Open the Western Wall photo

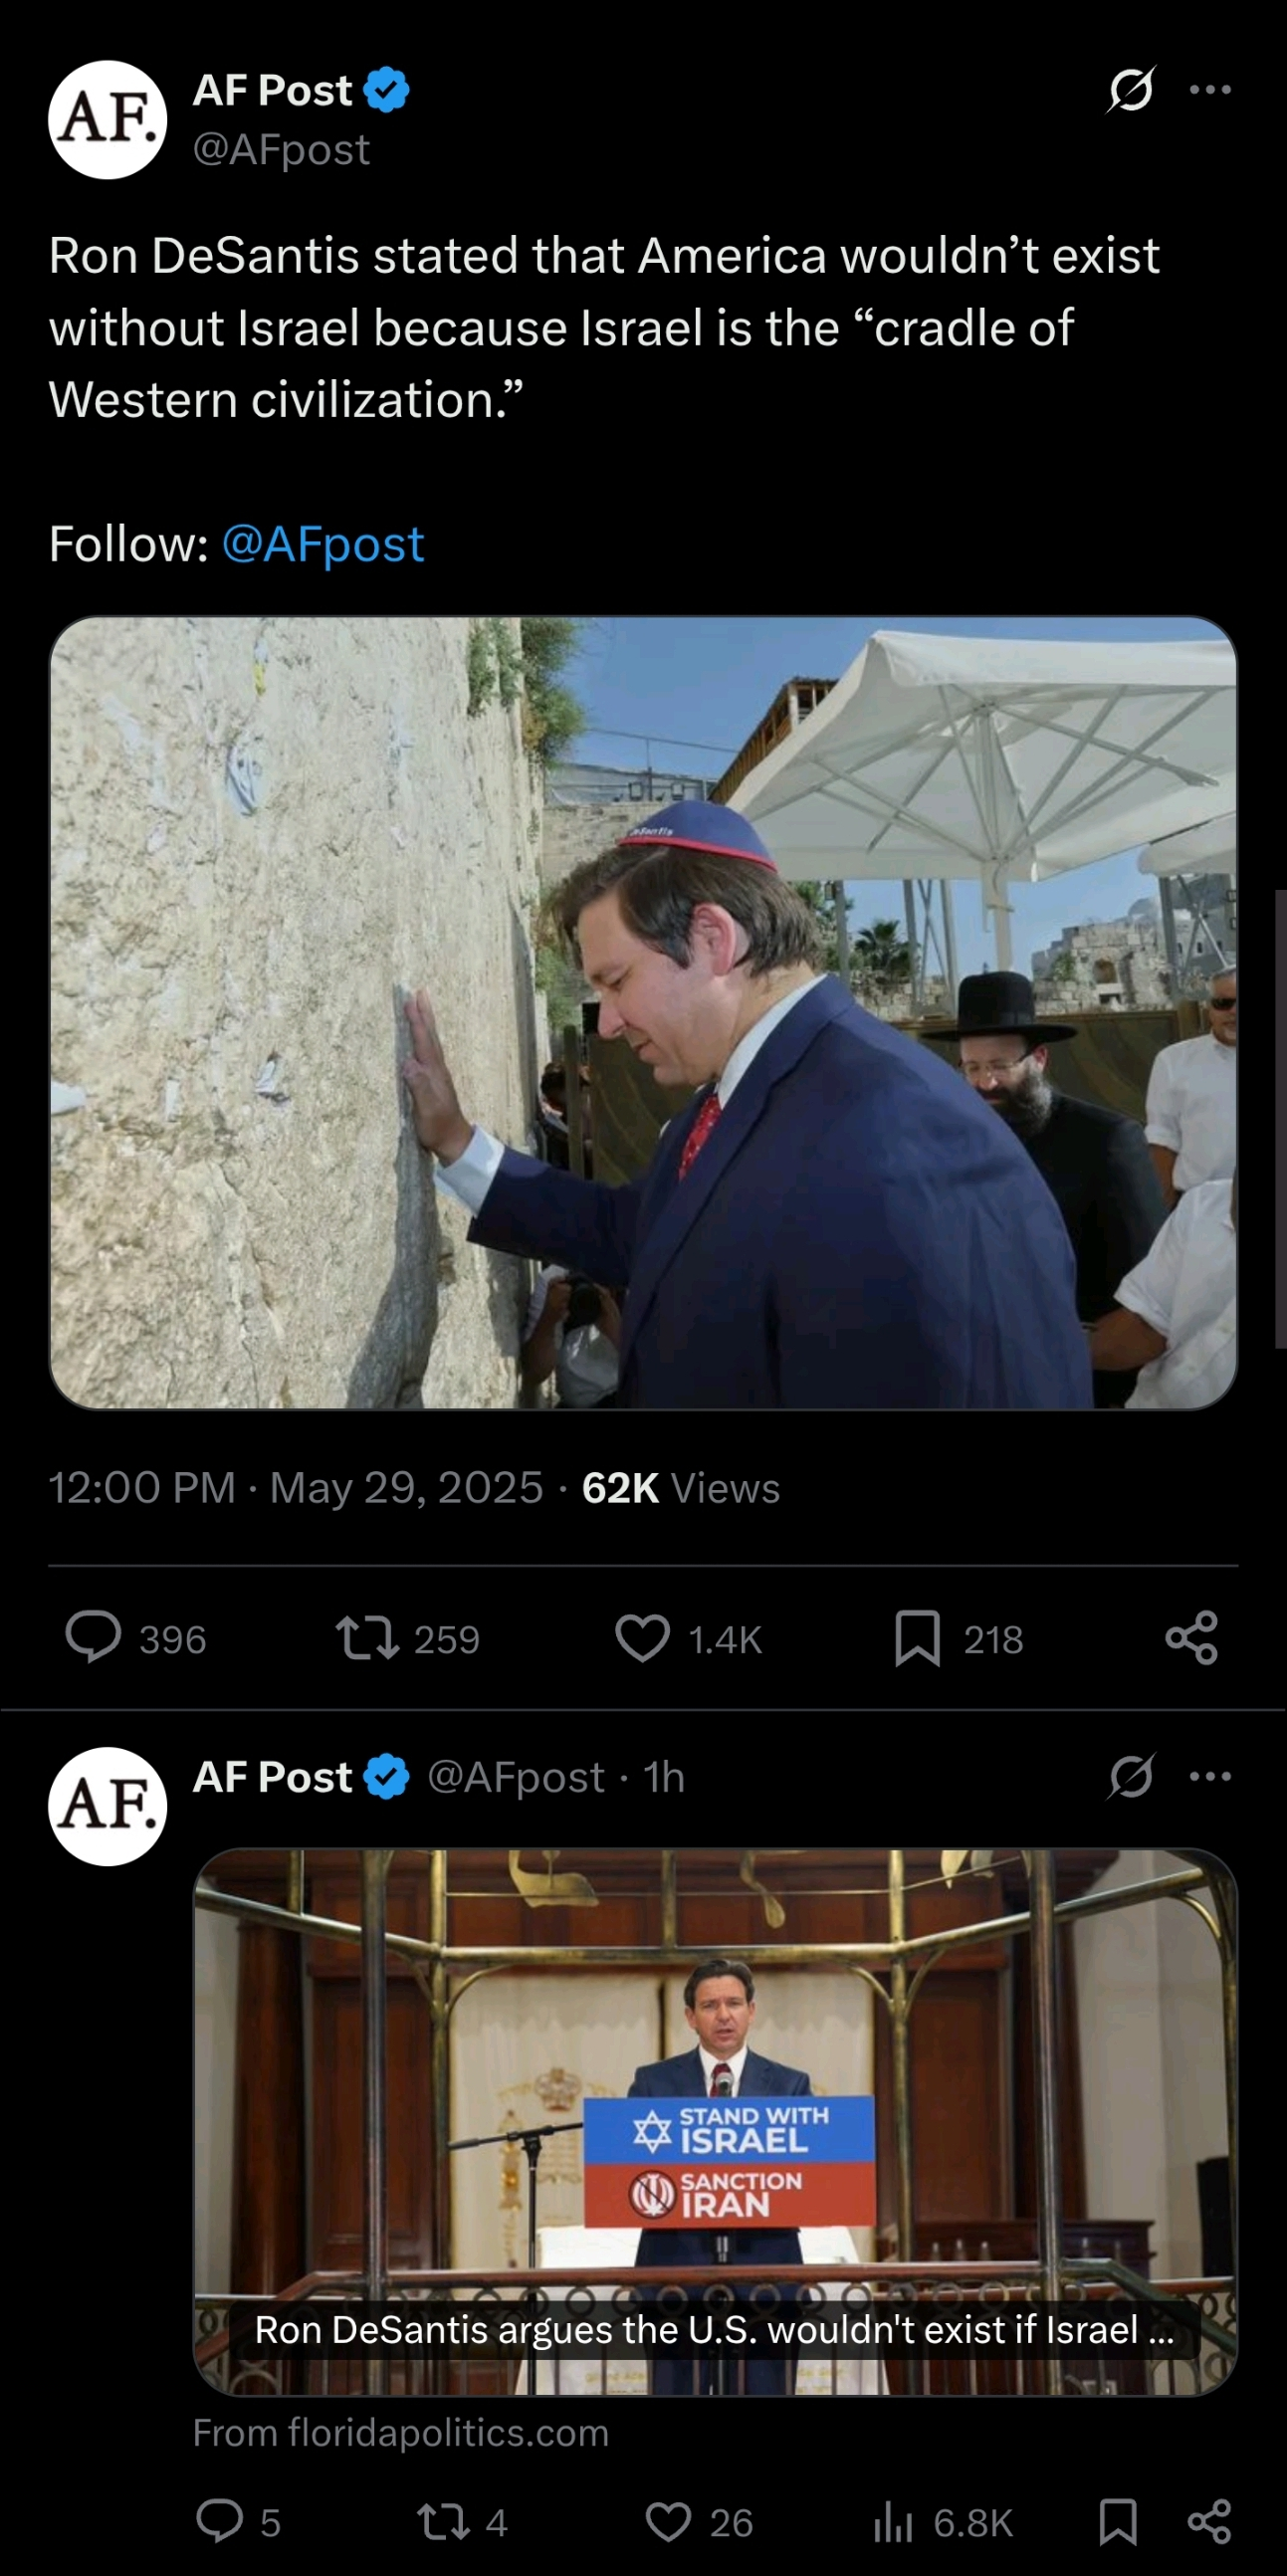point(643,1012)
